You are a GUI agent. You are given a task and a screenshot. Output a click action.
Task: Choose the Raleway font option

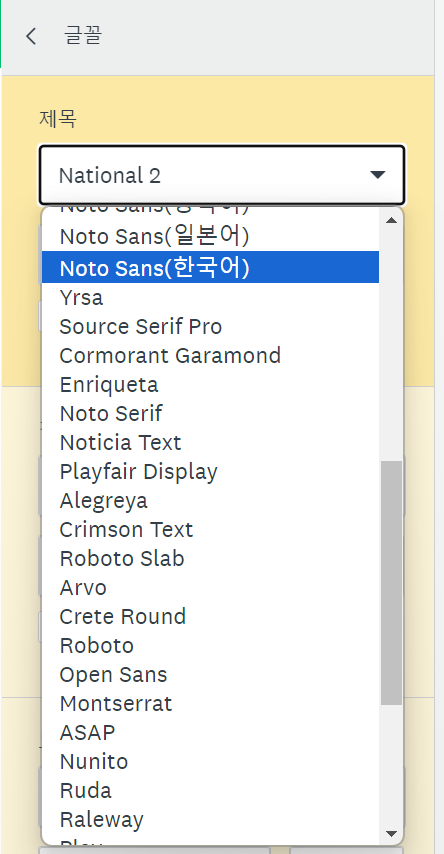(210, 819)
